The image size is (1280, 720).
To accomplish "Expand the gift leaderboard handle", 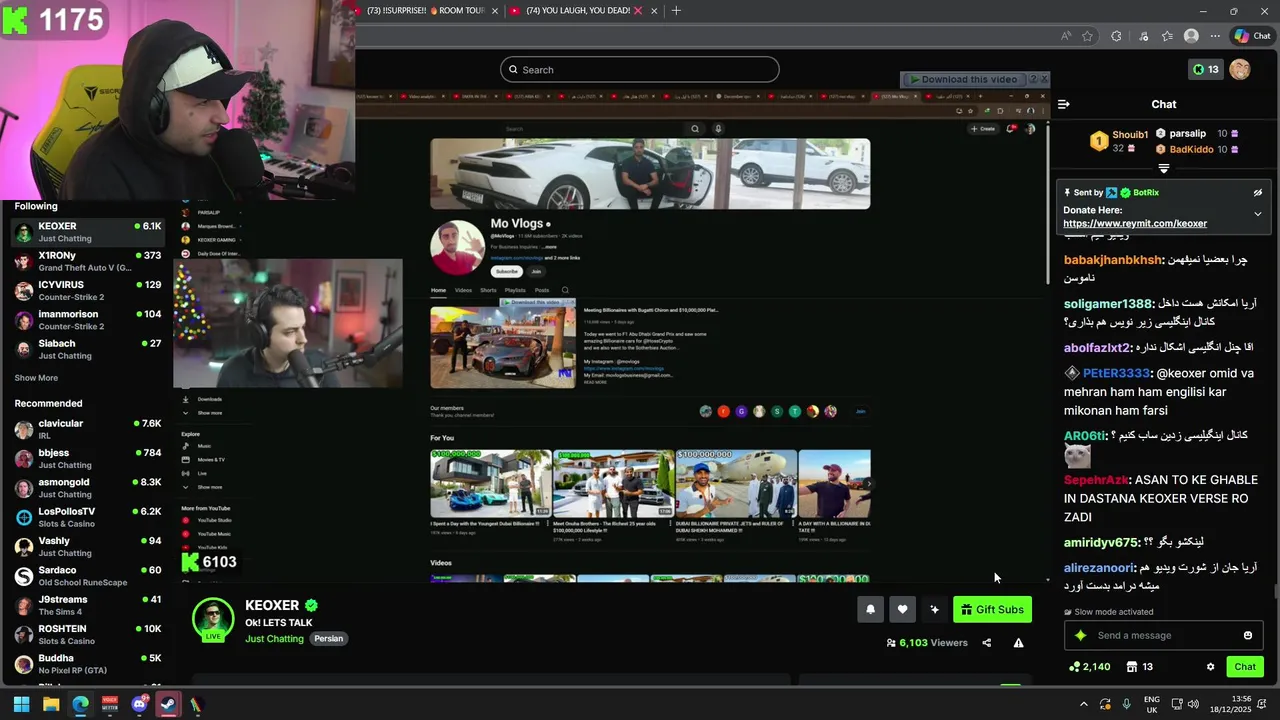I will click(1163, 169).
